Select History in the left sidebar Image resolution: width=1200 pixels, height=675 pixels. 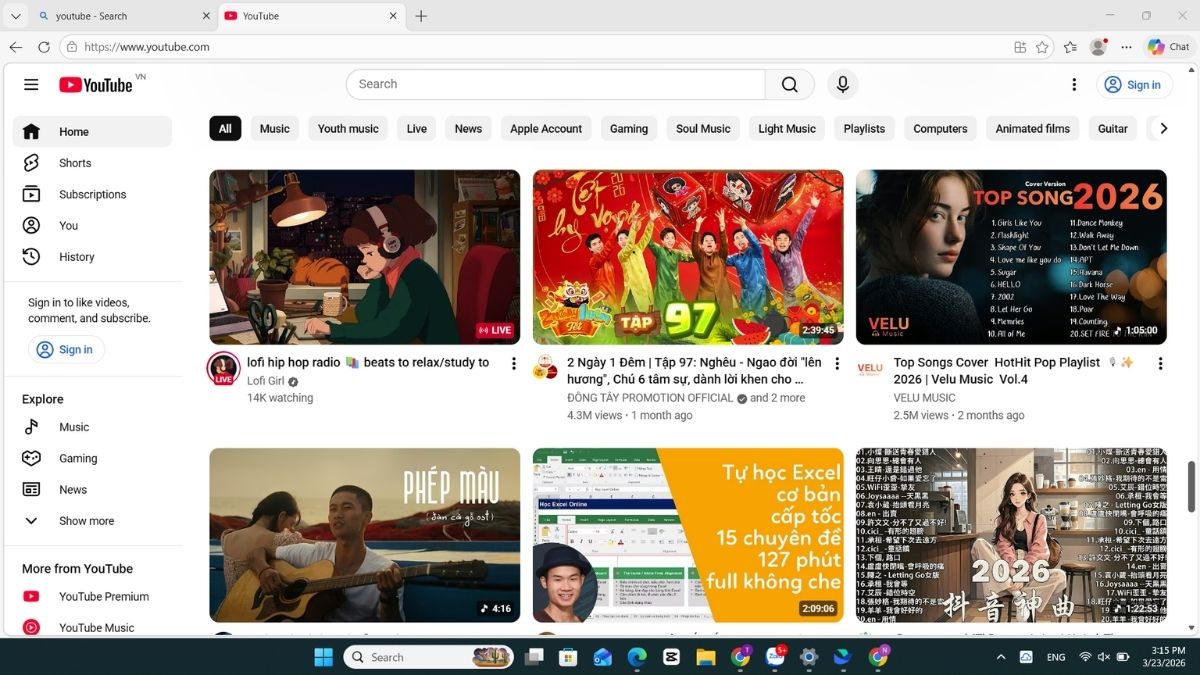[x=75, y=256]
